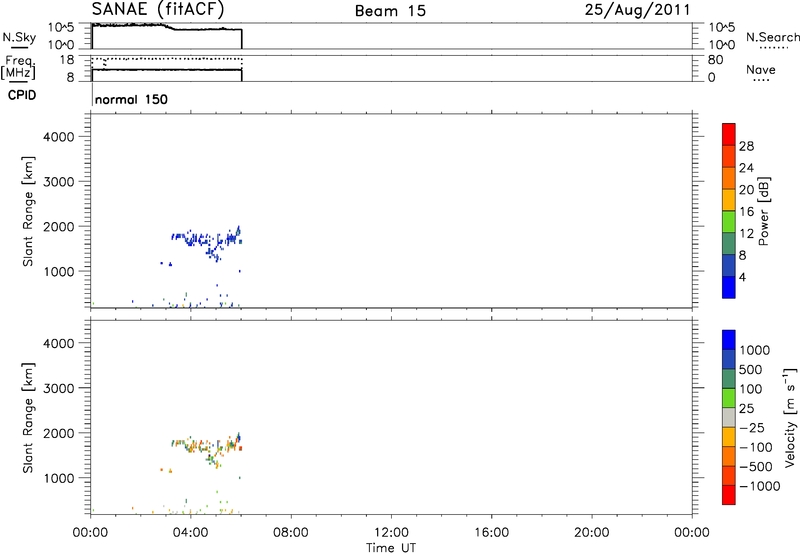Click the Time UT axis title
This screenshot has width=800, height=554.
click(x=391, y=548)
